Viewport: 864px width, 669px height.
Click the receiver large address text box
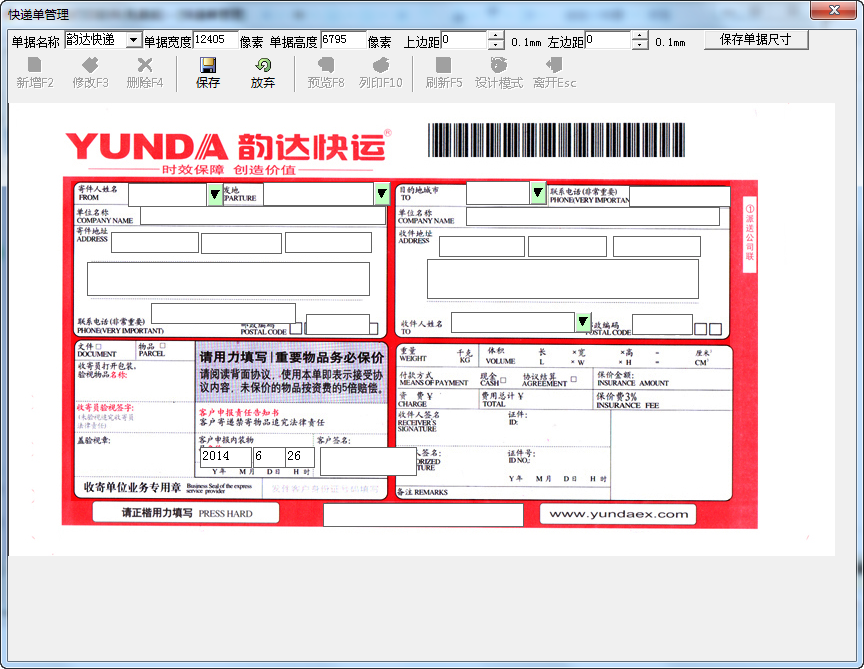563,279
